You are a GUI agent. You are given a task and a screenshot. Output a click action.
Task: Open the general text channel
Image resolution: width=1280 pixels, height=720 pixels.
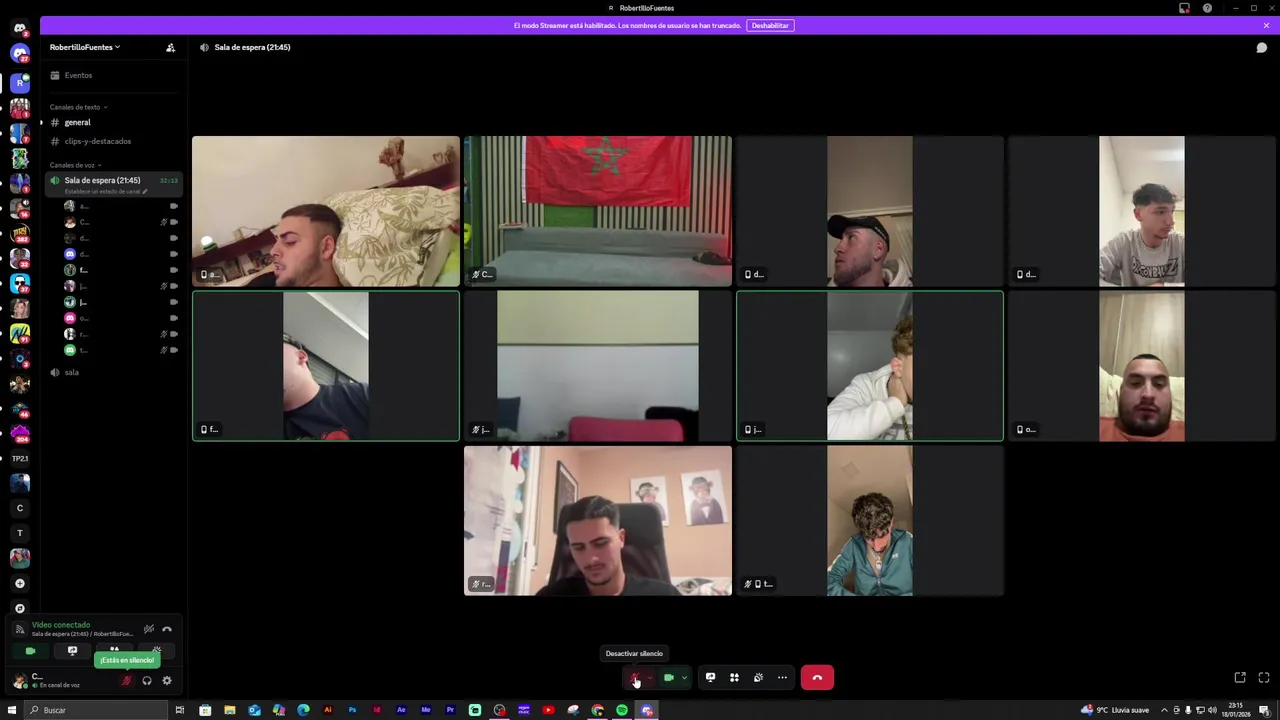(x=112, y=122)
